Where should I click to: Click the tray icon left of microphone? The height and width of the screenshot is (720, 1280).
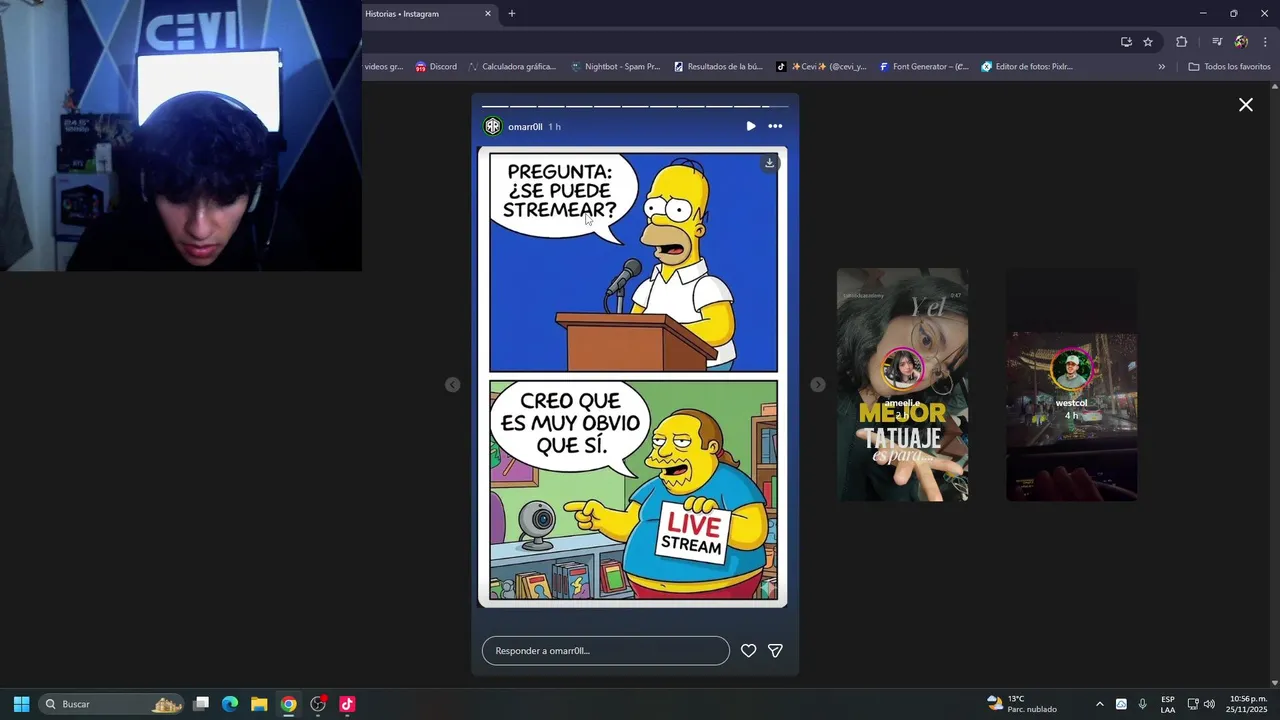(1121, 704)
